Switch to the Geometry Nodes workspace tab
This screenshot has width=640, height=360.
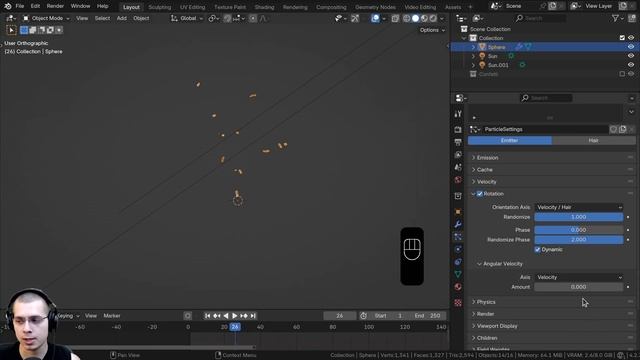(375, 7)
